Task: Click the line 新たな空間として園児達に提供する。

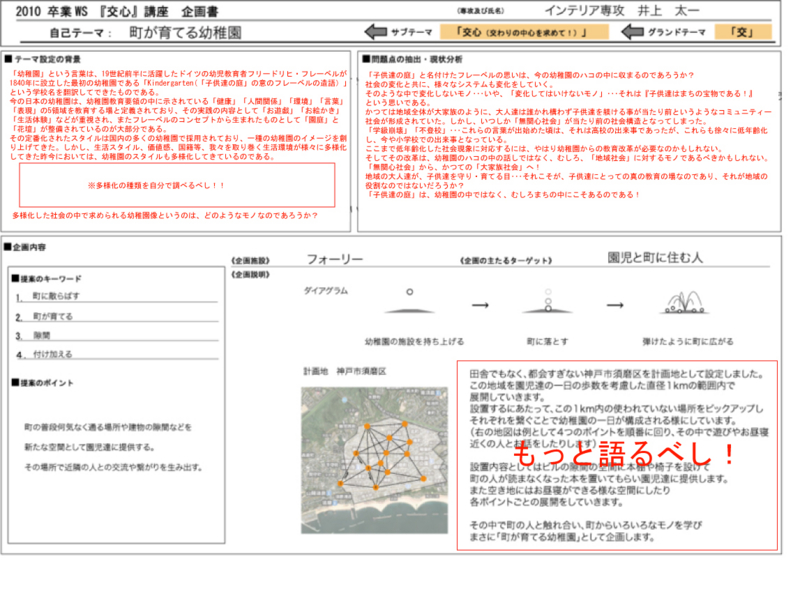Action: pyautogui.click(x=89, y=447)
